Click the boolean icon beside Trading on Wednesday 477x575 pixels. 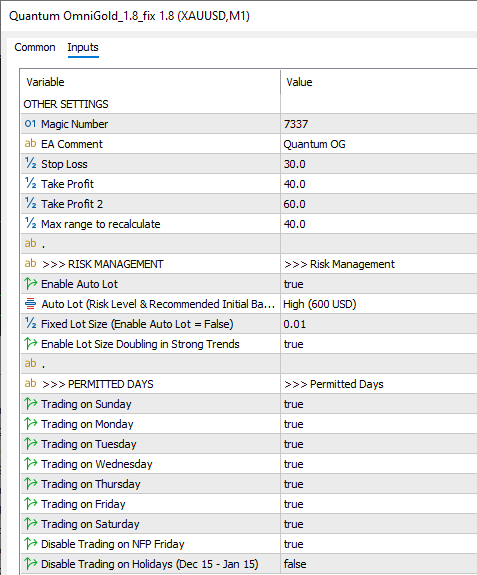30,464
